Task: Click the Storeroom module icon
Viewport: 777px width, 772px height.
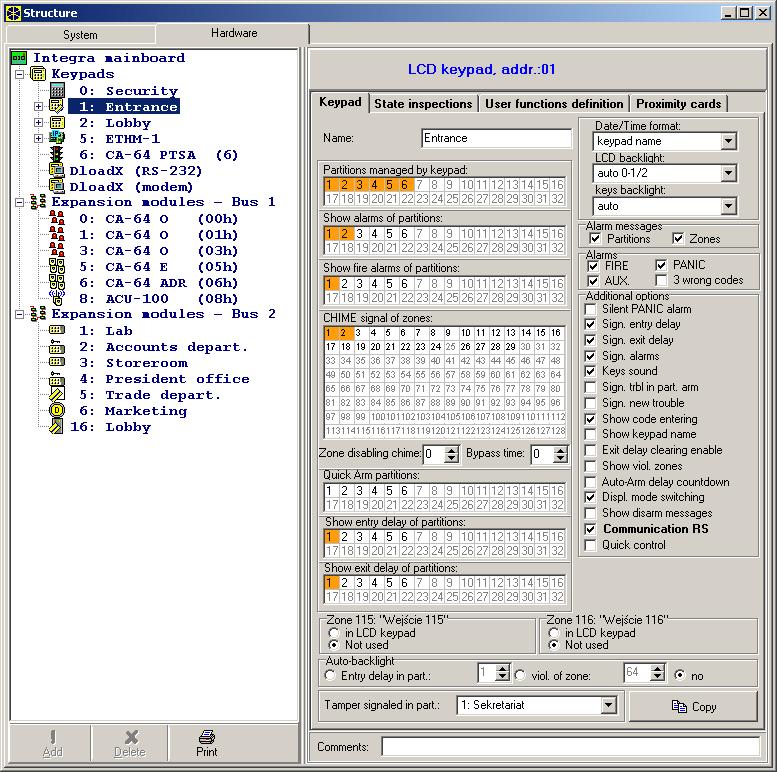Action: coord(57,362)
